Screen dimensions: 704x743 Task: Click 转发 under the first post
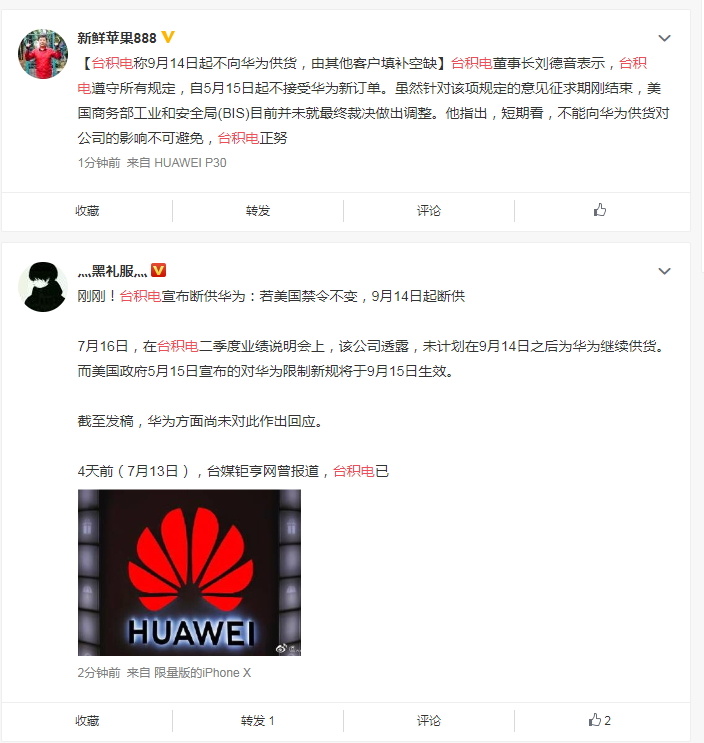pyautogui.click(x=258, y=210)
